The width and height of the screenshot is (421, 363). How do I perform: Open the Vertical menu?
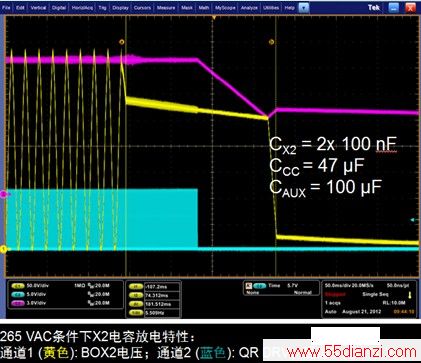(38, 8)
